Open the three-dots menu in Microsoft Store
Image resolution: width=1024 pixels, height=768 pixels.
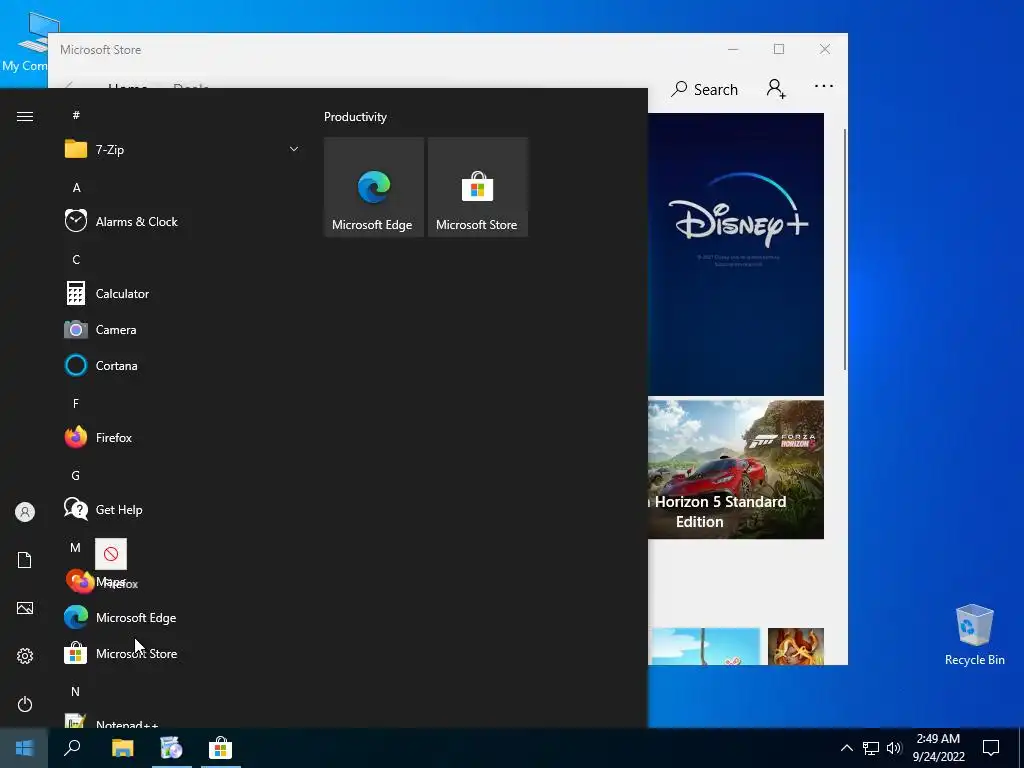tap(824, 86)
